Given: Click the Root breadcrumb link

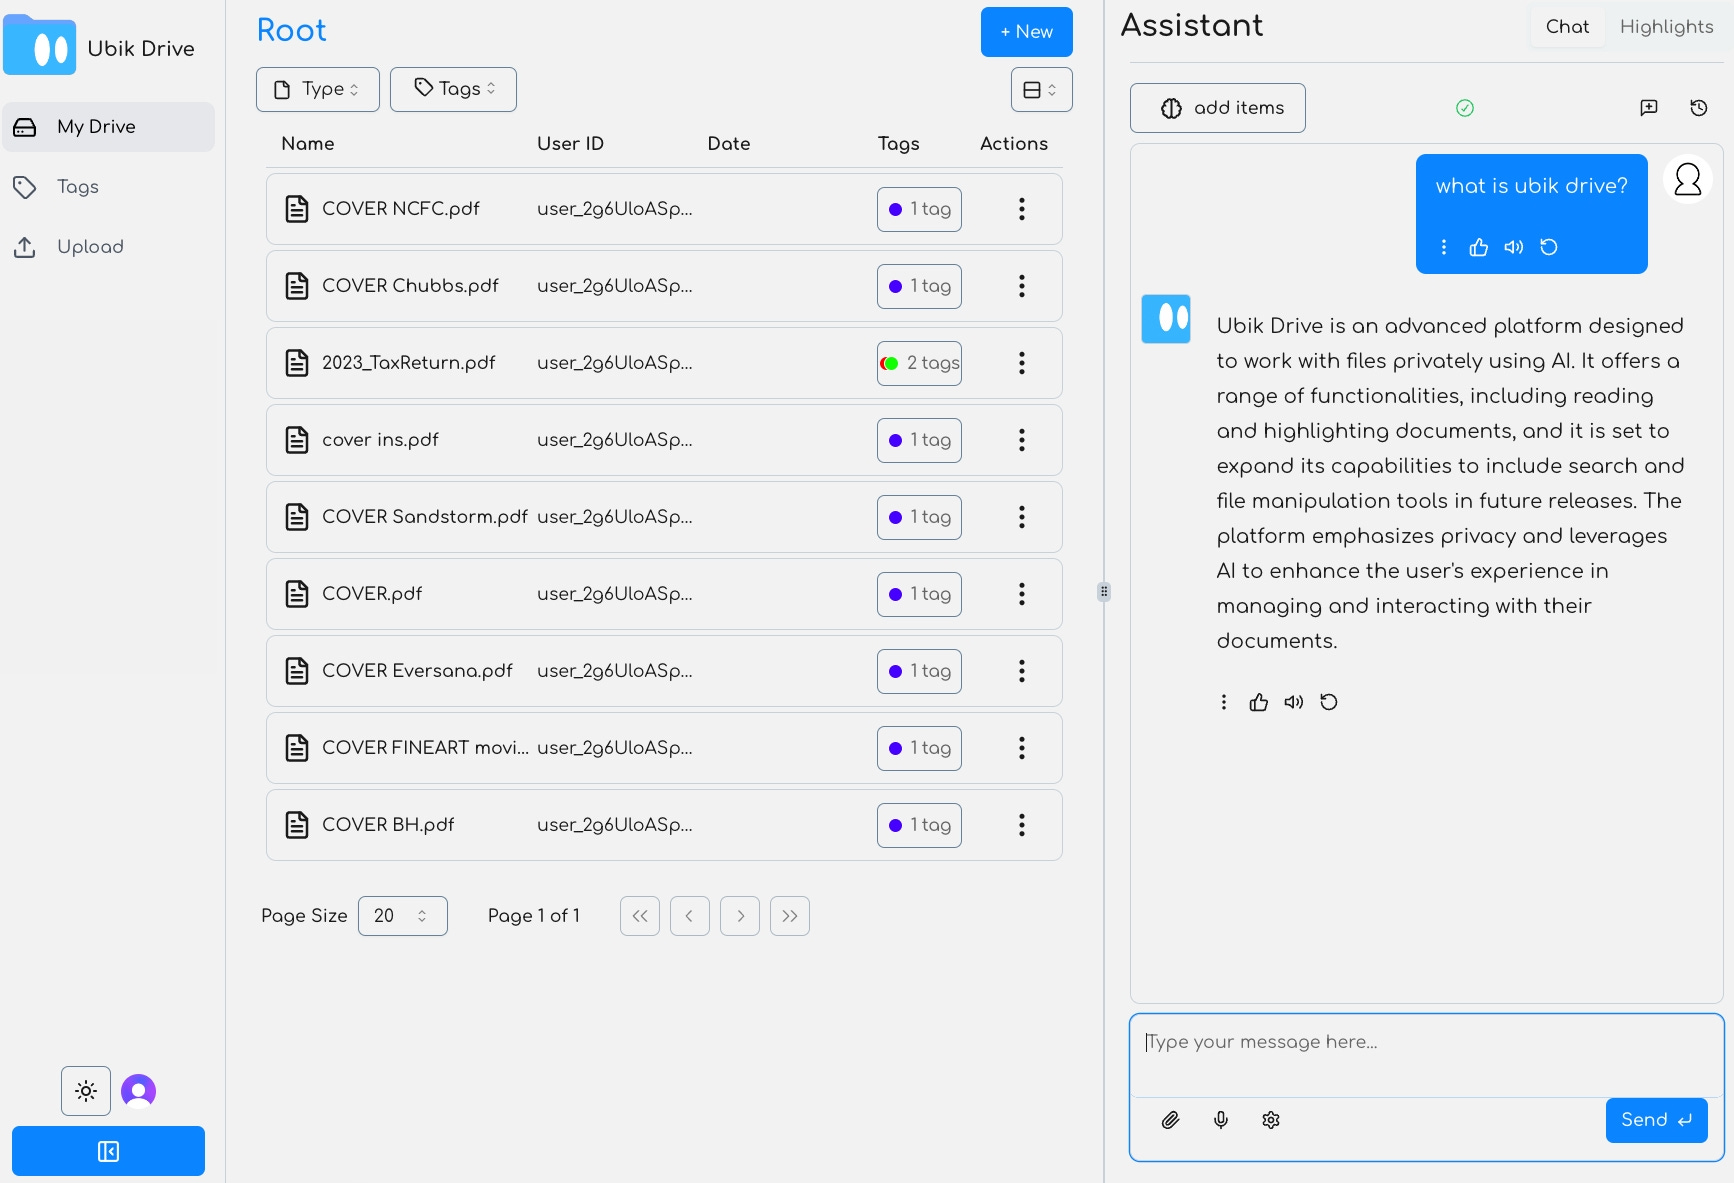Looking at the screenshot, I should pyautogui.click(x=291, y=30).
